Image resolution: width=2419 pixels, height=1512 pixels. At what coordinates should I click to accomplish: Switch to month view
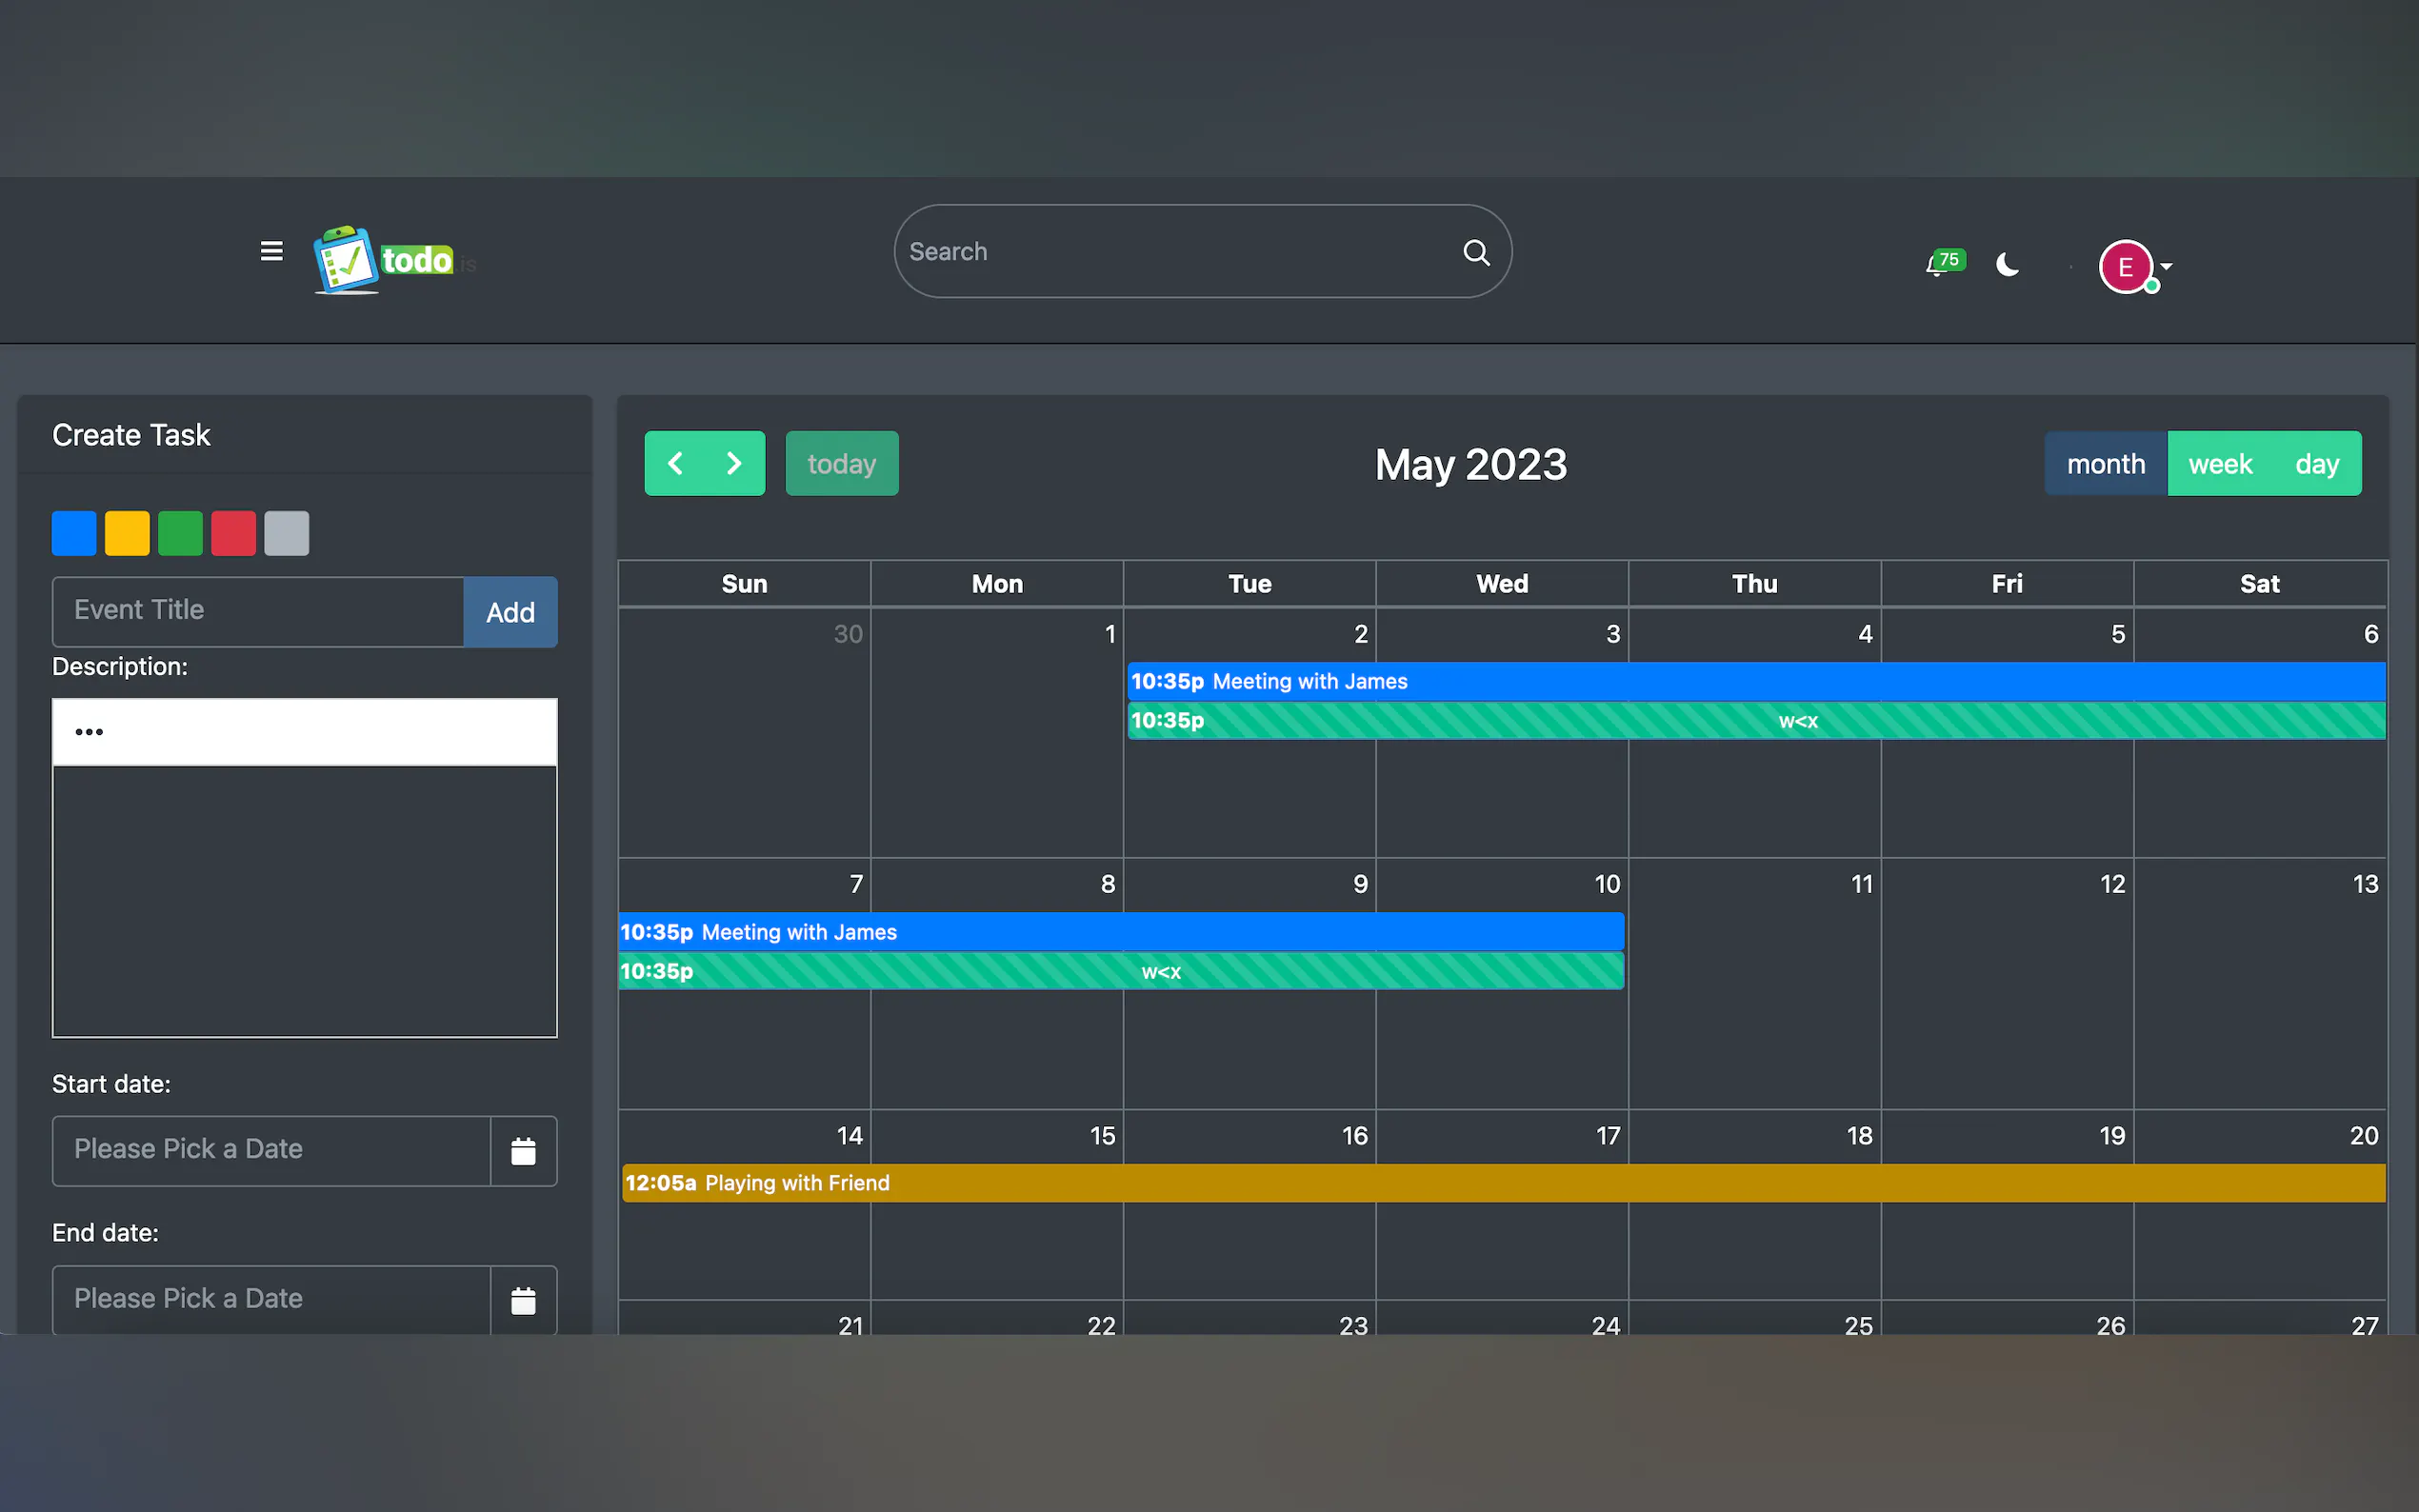point(2105,464)
